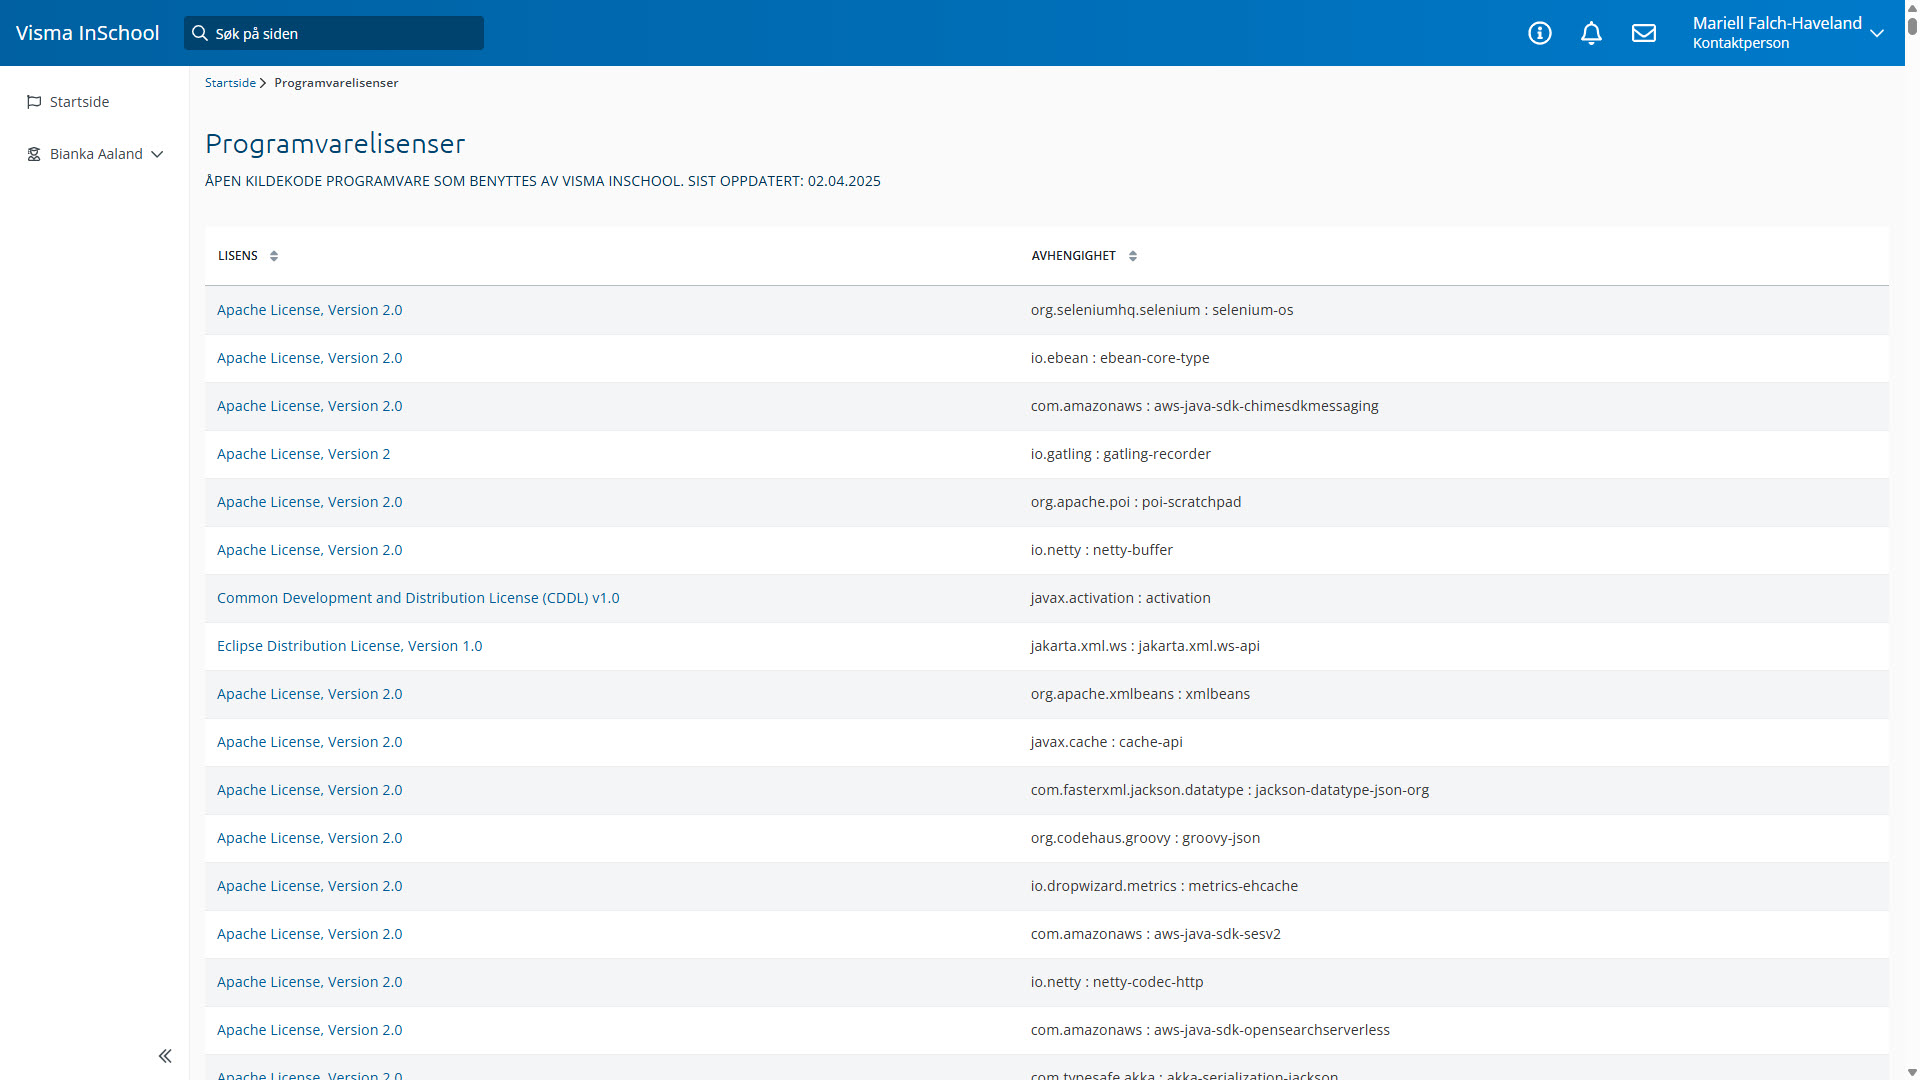Open license link for aws-java-sdk-sesv2 row
1920x1080 pixels.
[x=309, y=934]
